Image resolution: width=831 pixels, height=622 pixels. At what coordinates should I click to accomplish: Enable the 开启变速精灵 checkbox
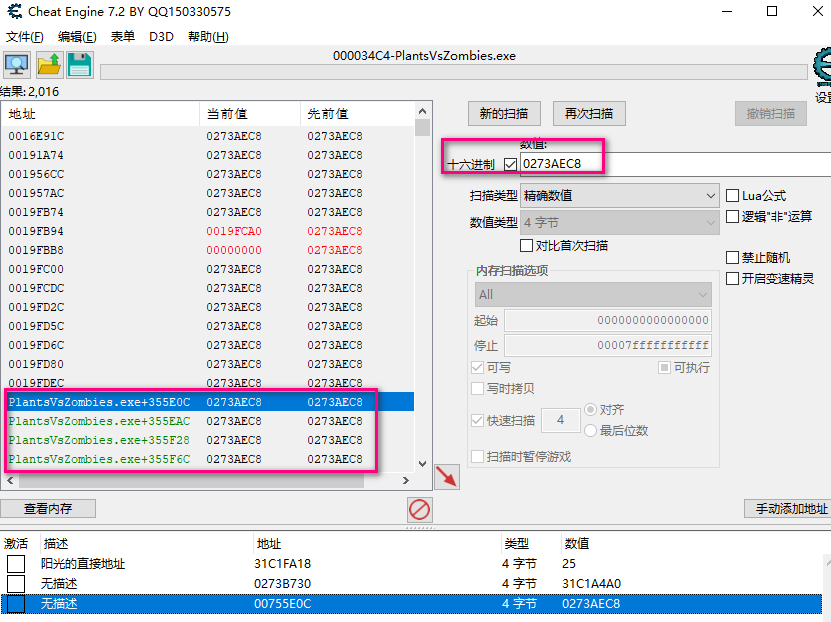pos(732,278)
